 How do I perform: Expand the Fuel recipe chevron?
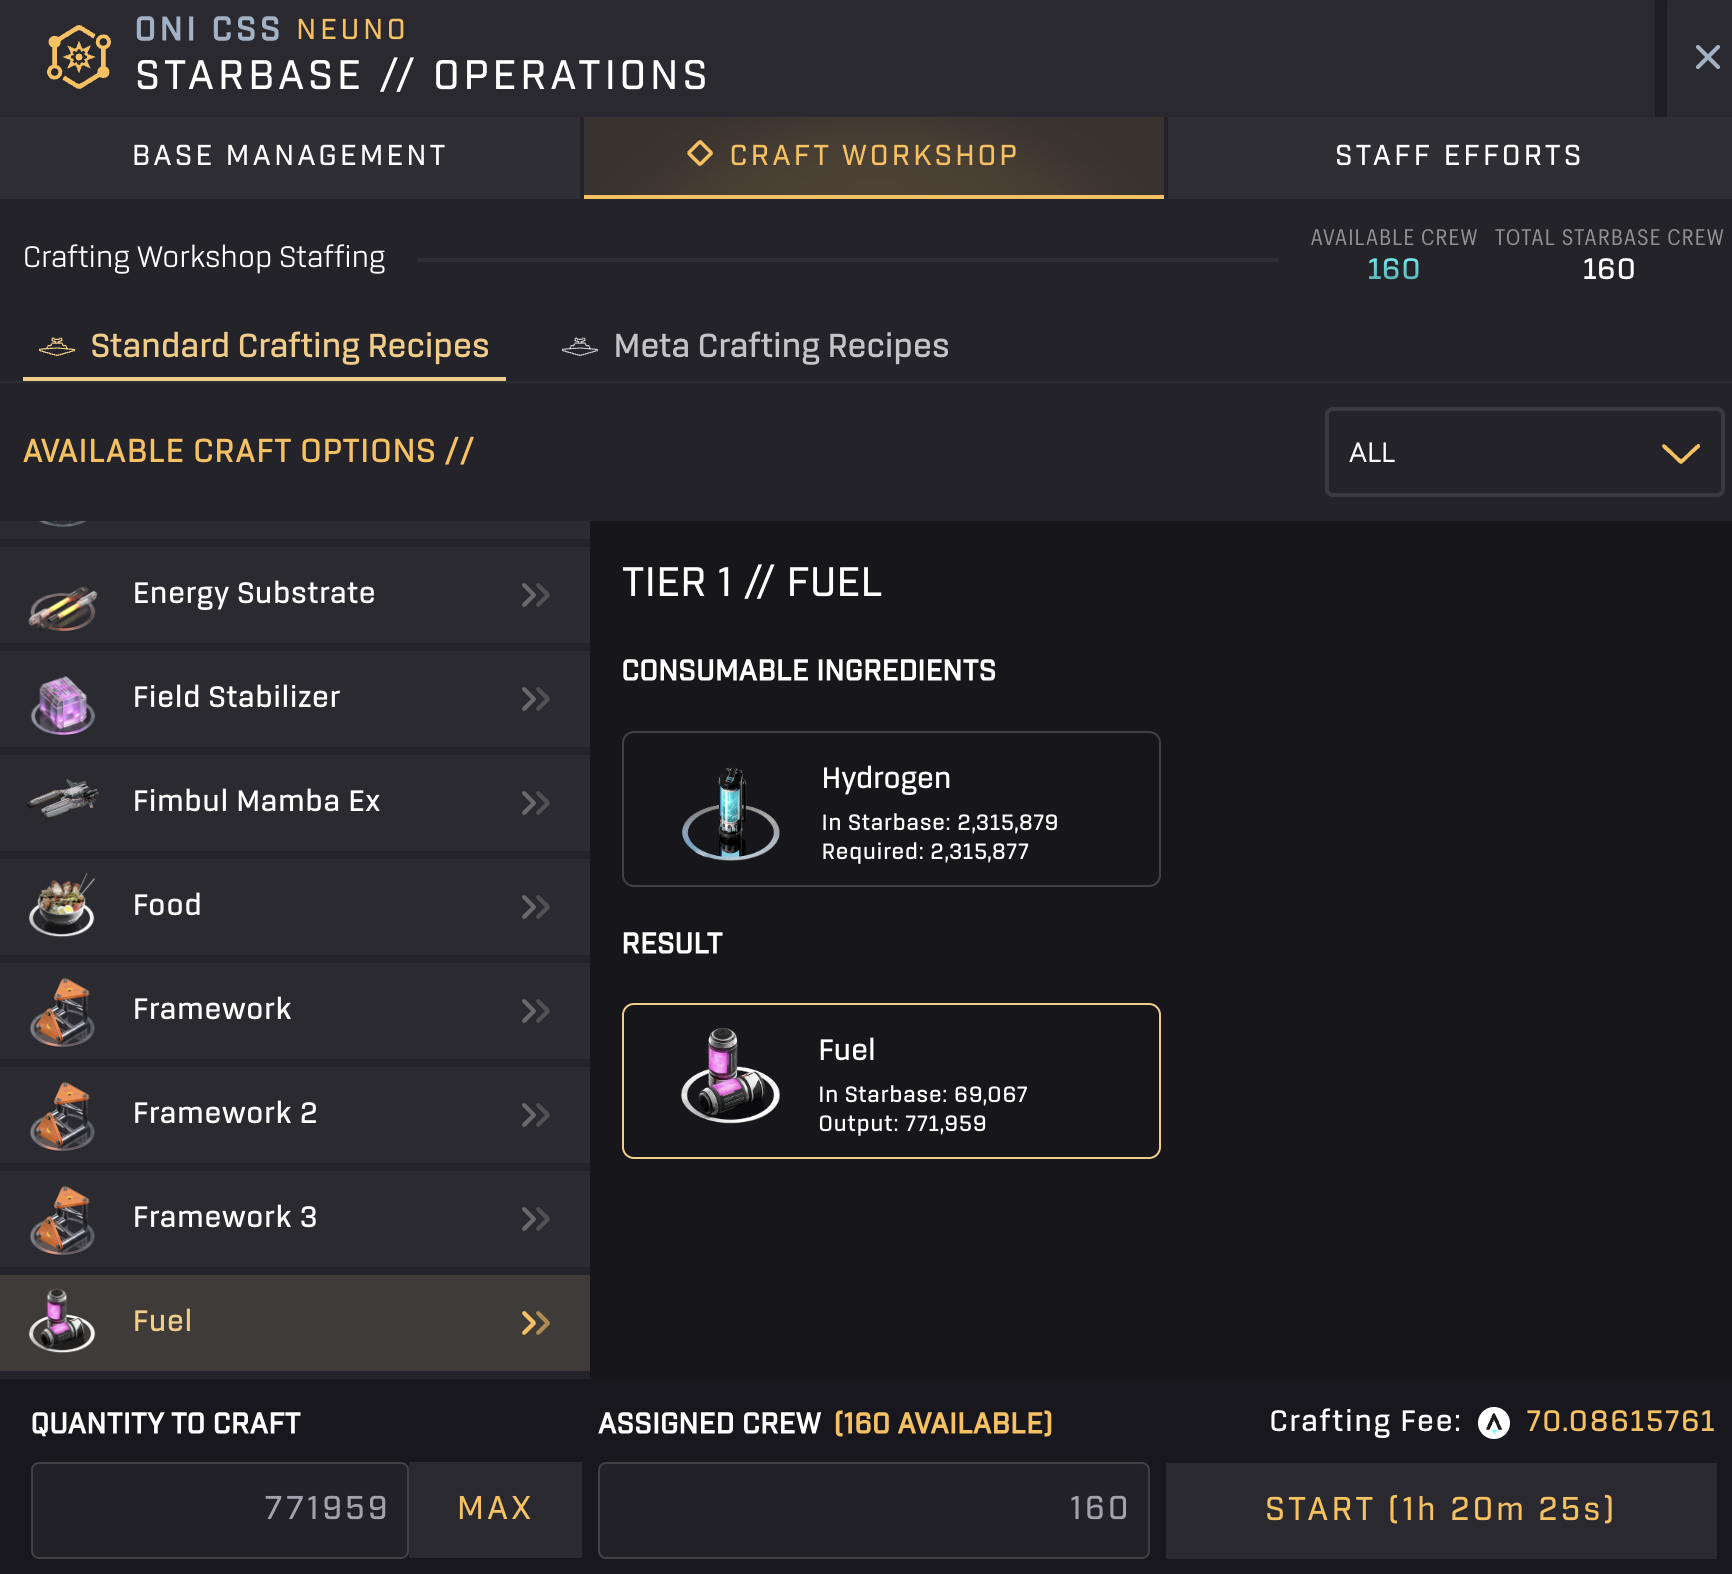click(536, 1322)
